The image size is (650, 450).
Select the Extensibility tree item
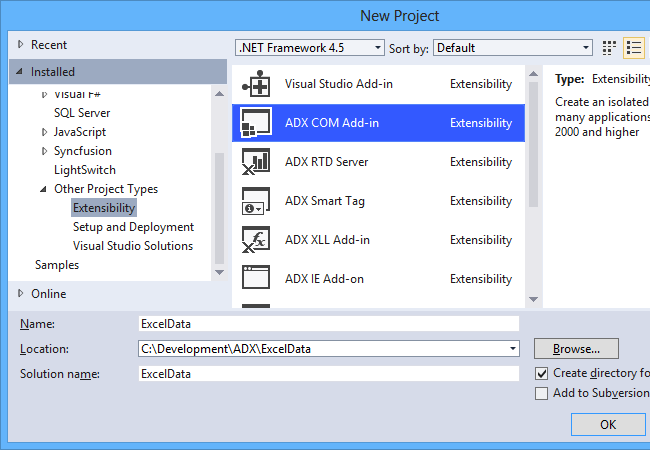(x=104, y=208)
